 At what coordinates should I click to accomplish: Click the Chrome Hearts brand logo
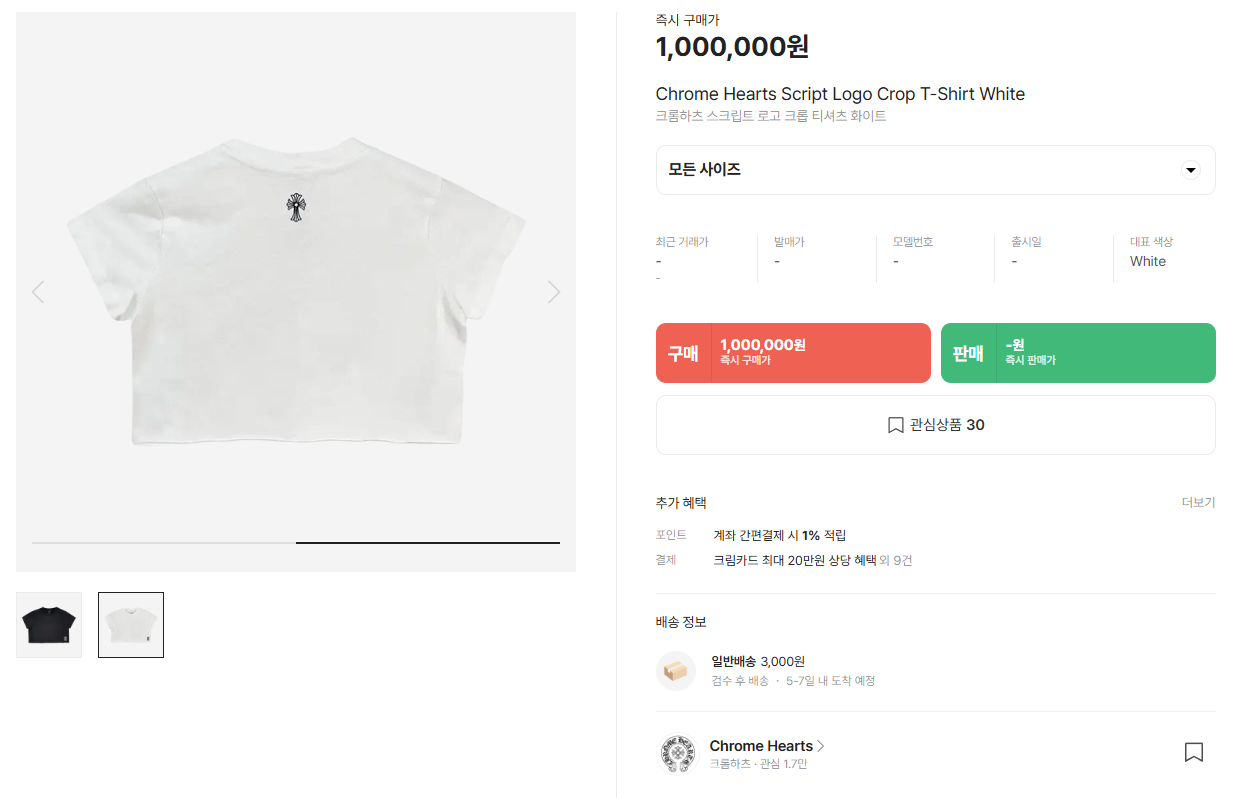coord(676,754)
